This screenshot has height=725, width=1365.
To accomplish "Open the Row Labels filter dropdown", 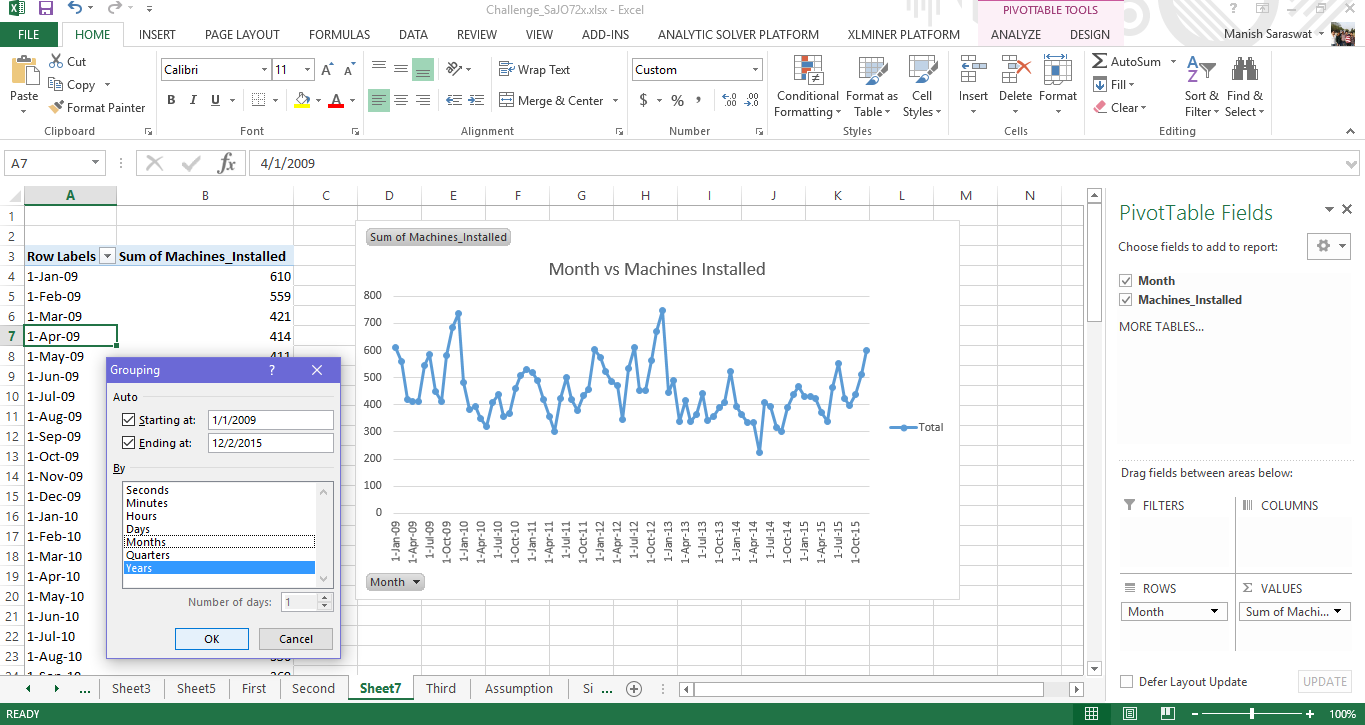I will click(x=107, y=257).
